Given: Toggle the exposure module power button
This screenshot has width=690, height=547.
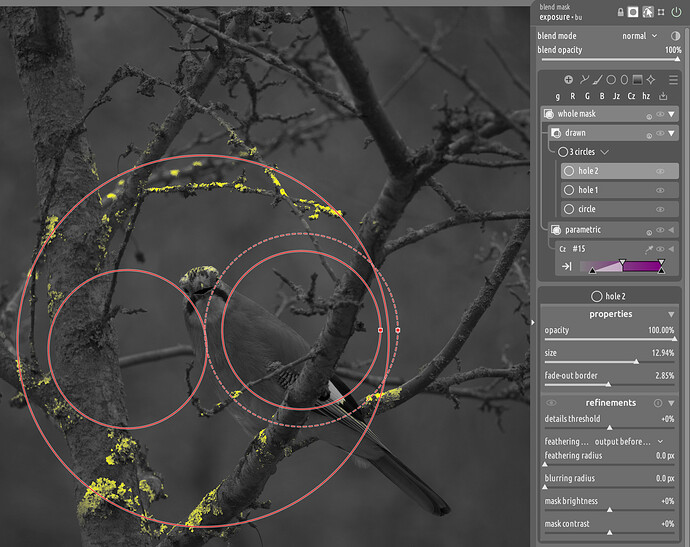Looking at the screenshot, I should click(676, 12).
